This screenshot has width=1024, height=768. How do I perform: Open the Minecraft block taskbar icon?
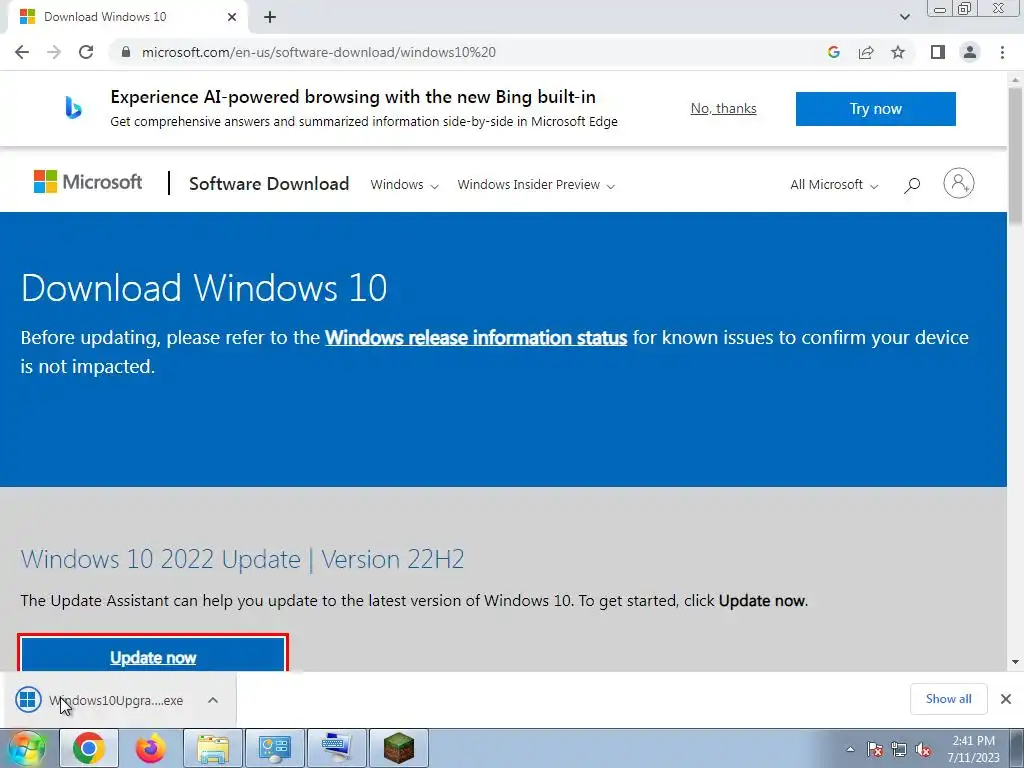click(398, 748)
